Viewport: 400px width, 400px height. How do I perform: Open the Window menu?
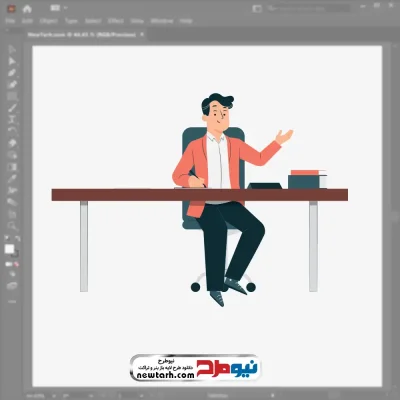[x=162, y=21]
